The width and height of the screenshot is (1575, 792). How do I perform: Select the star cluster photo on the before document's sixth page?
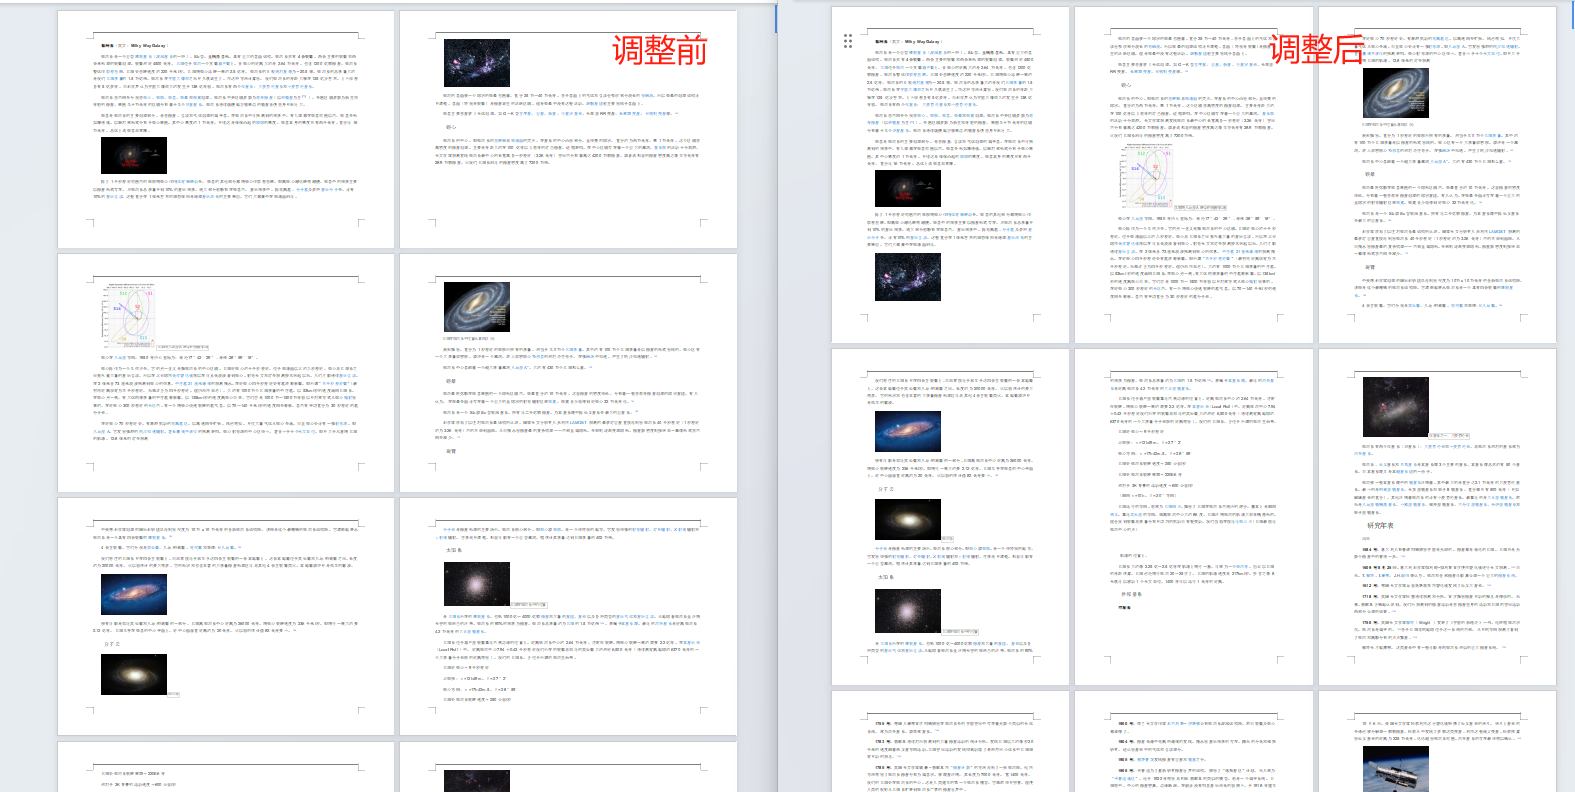(477, 584)
